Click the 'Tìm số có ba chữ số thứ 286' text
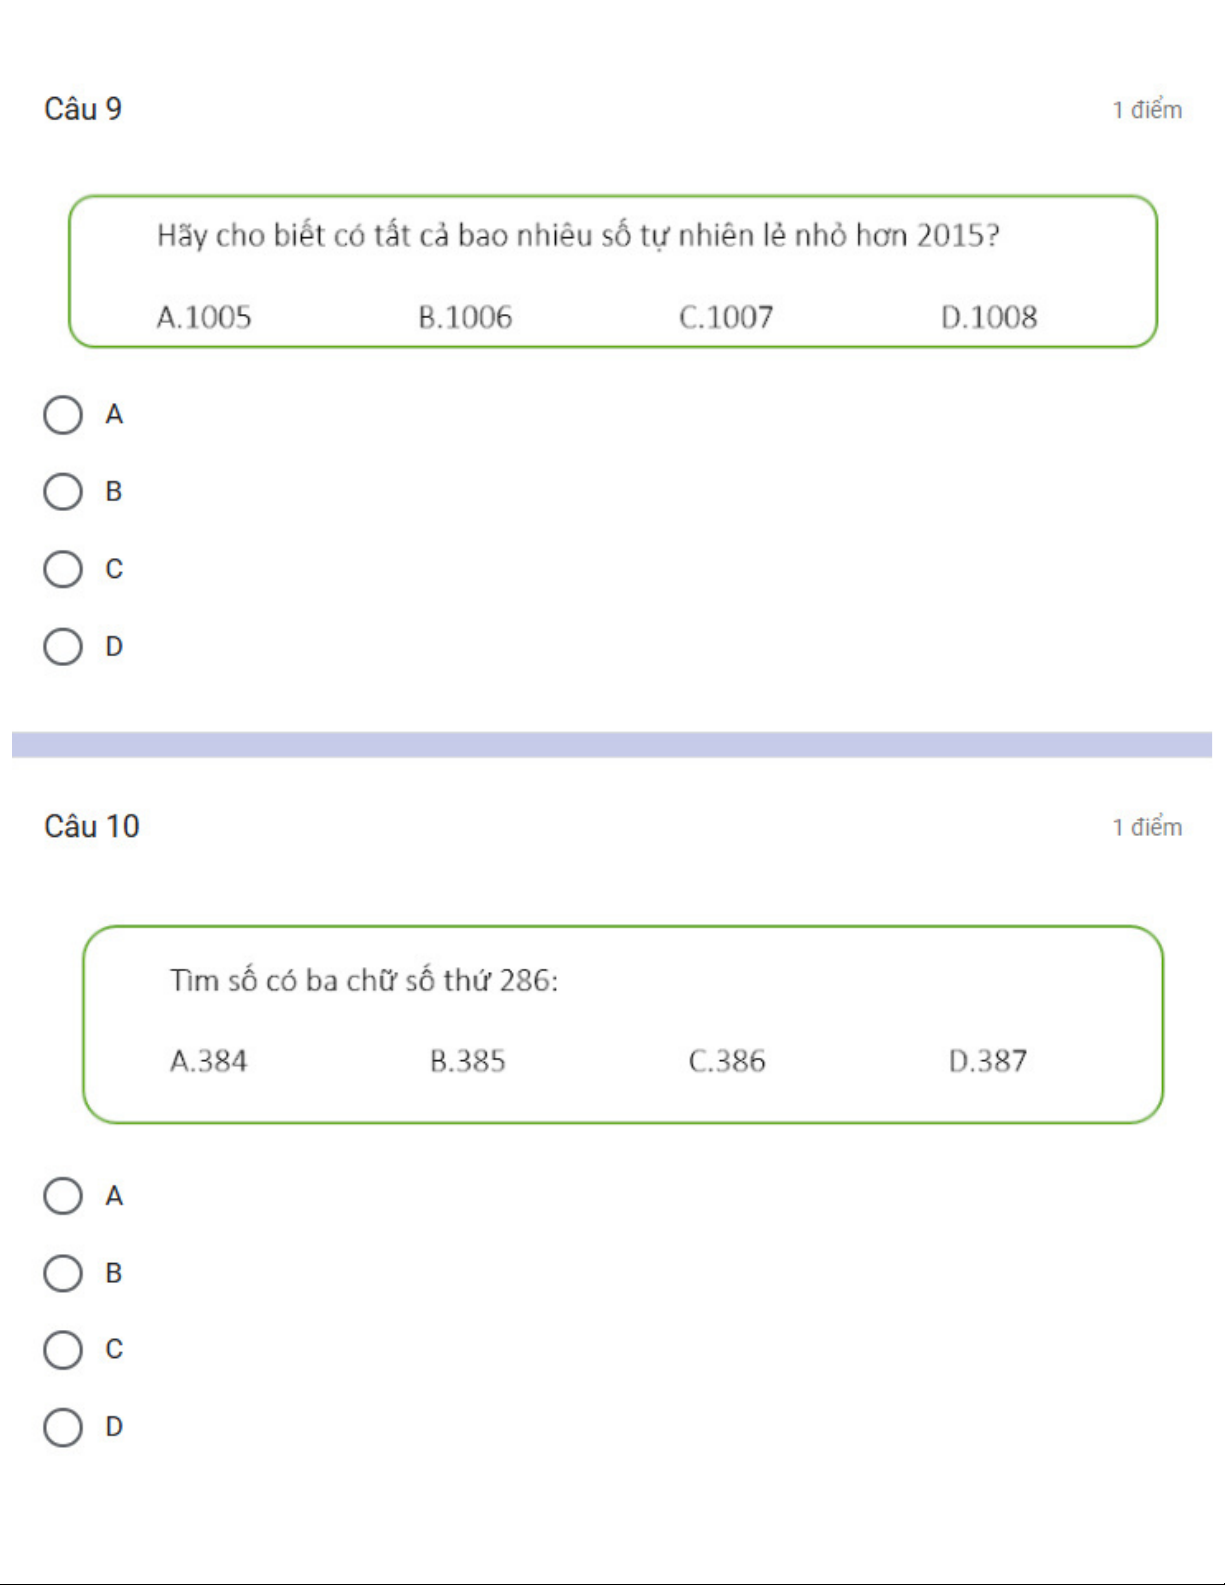The image size is (1225, 1585). [364, 980]
